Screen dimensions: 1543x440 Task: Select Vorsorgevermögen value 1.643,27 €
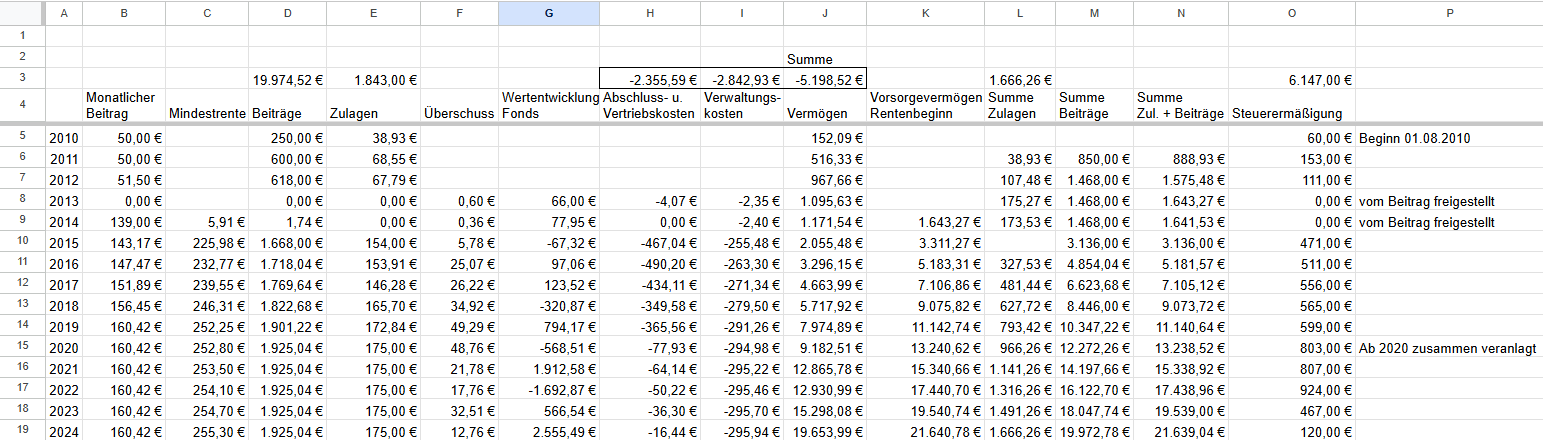coord(926,222)
